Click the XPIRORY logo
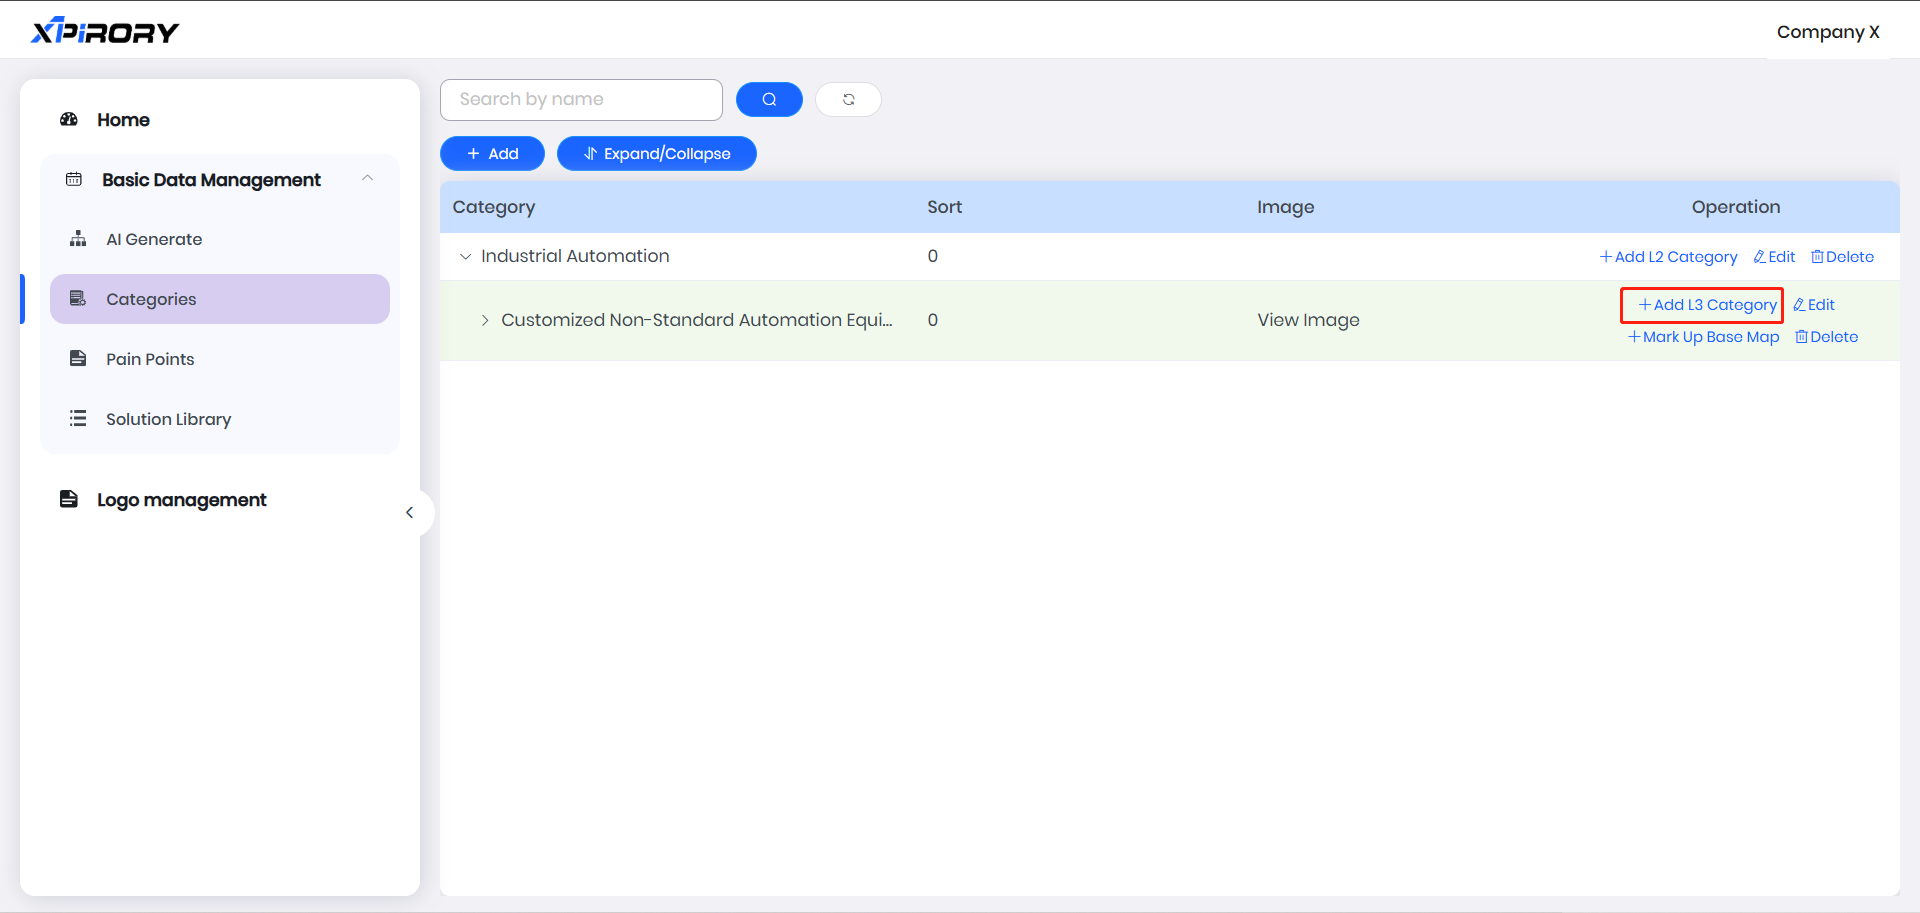Viewport: 1920px width, 913px height. [105, 32]
